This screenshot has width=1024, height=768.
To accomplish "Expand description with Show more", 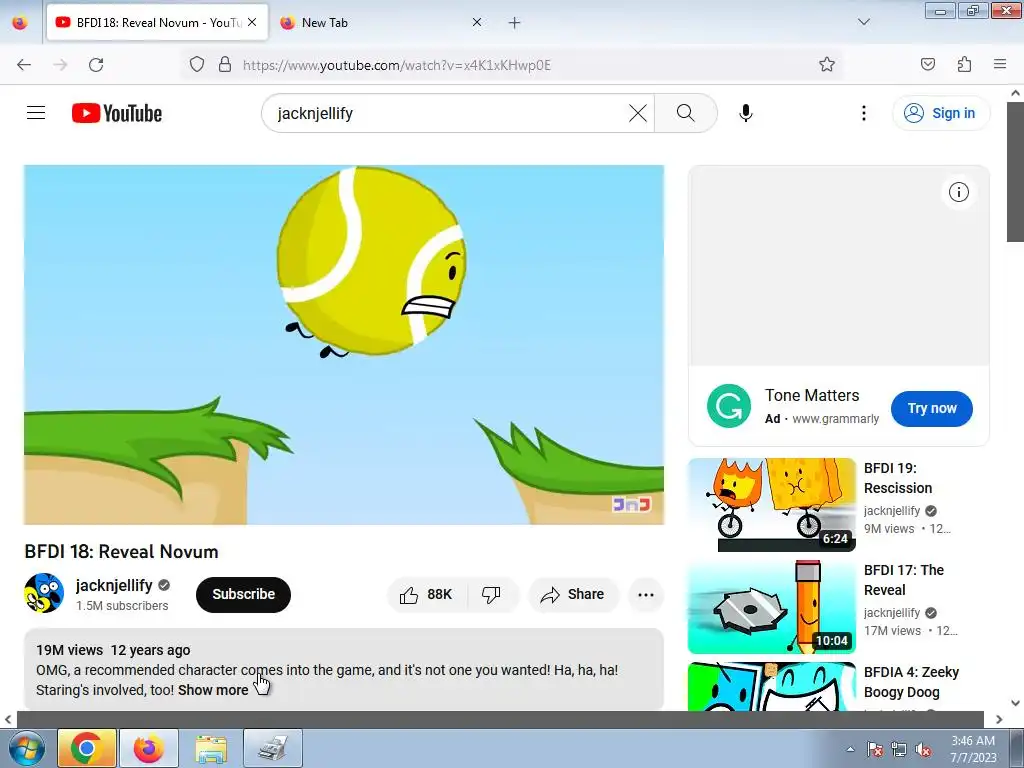I will tap(213, 690).
